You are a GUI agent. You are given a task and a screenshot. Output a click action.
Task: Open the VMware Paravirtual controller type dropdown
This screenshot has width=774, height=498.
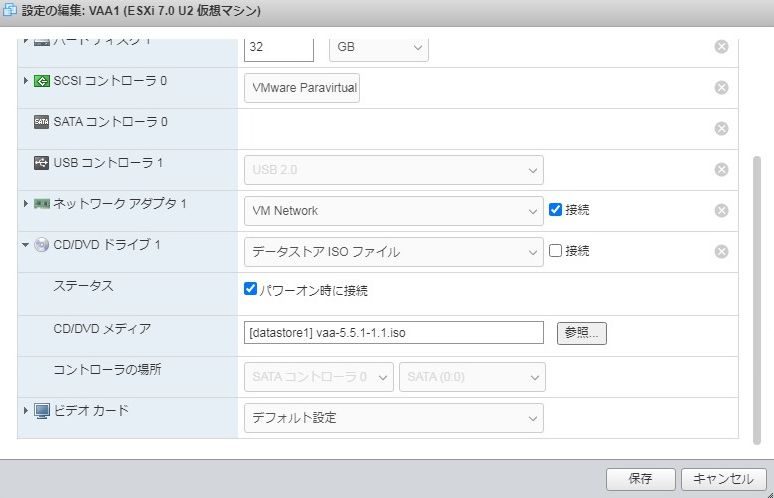tap(302, 88)
